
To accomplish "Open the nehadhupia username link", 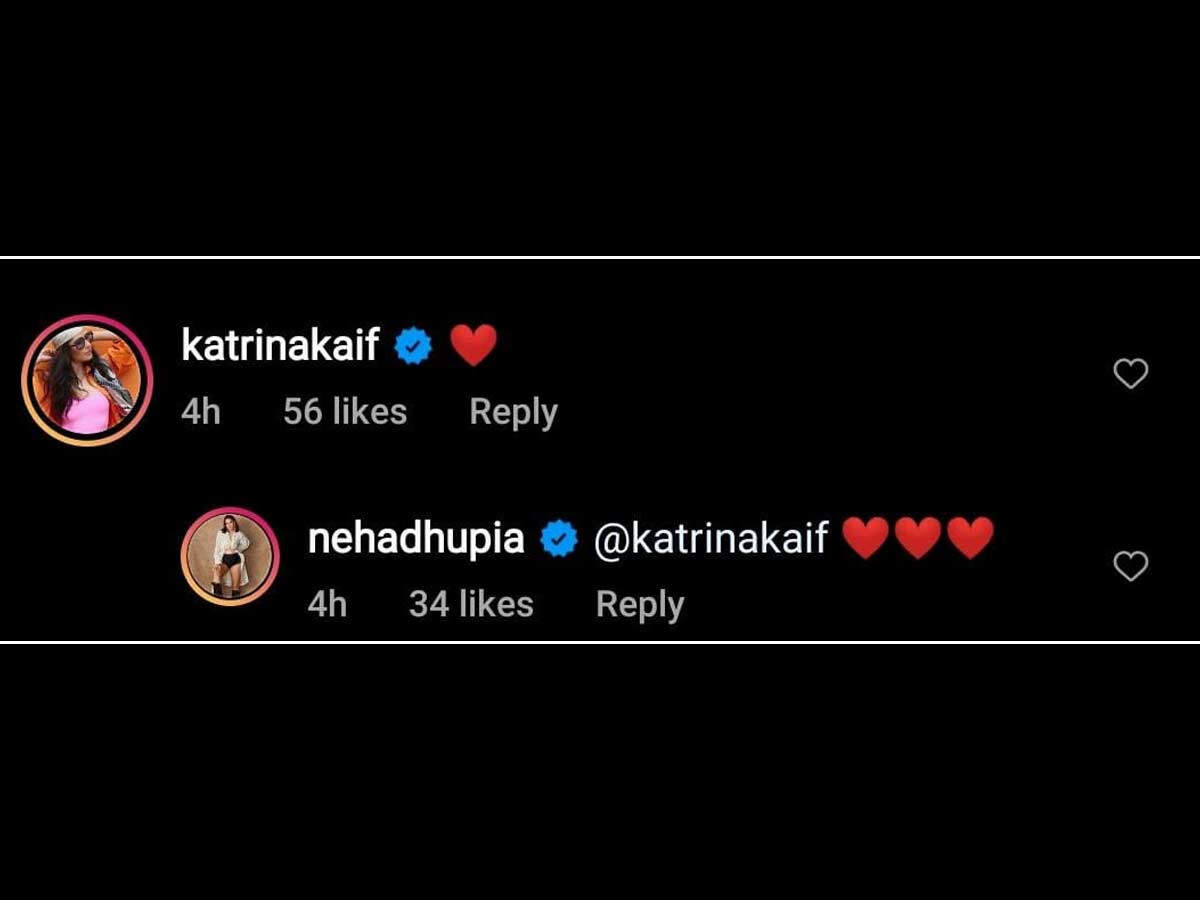I will (x=416, y=538).
